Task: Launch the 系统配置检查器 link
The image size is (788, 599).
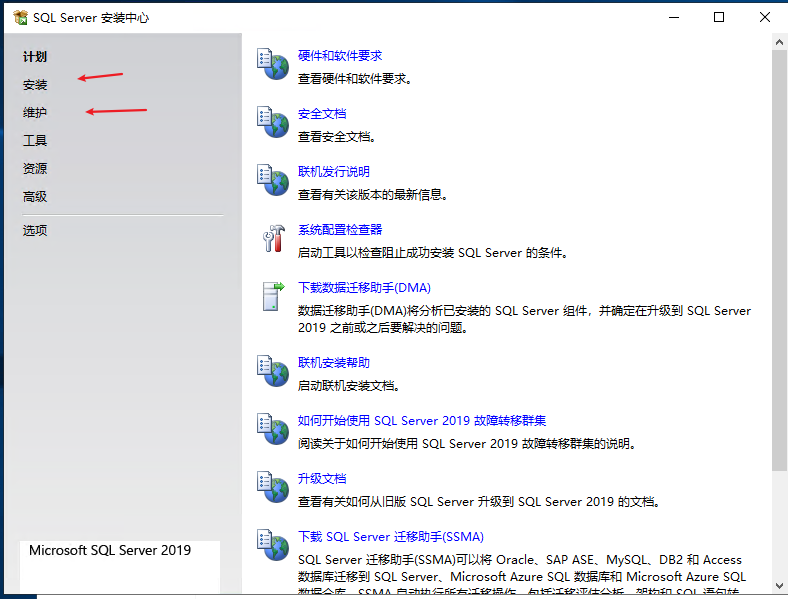Action: [340, 230]
